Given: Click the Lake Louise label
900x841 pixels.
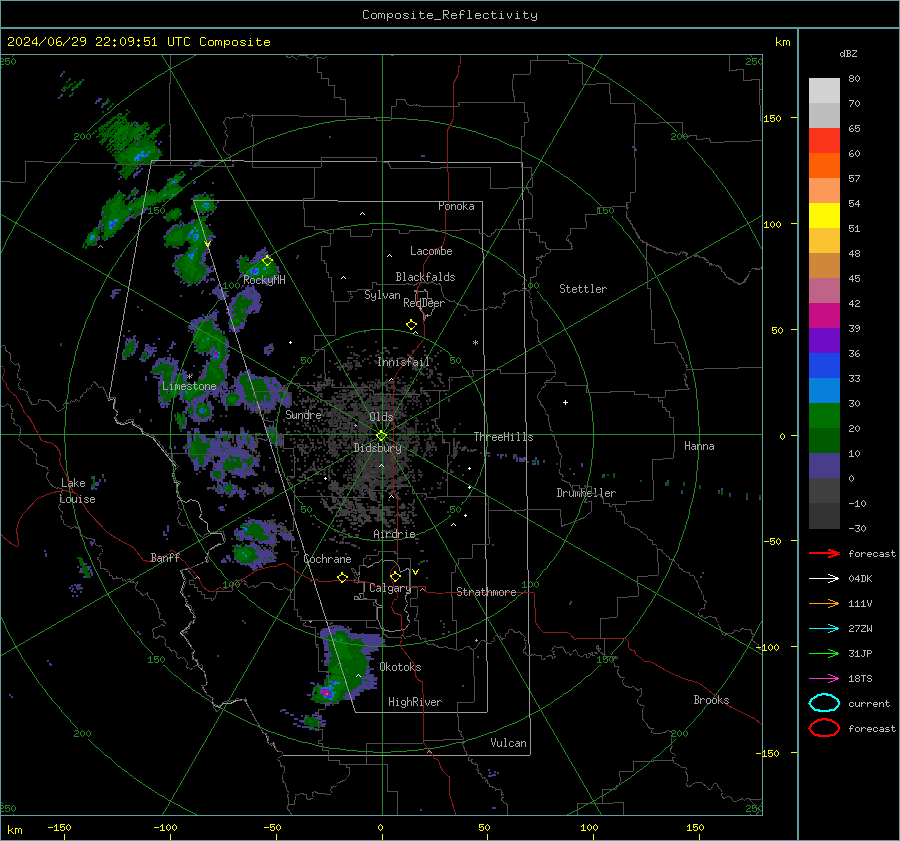Looking at the screenshot, I should (78, 491).
